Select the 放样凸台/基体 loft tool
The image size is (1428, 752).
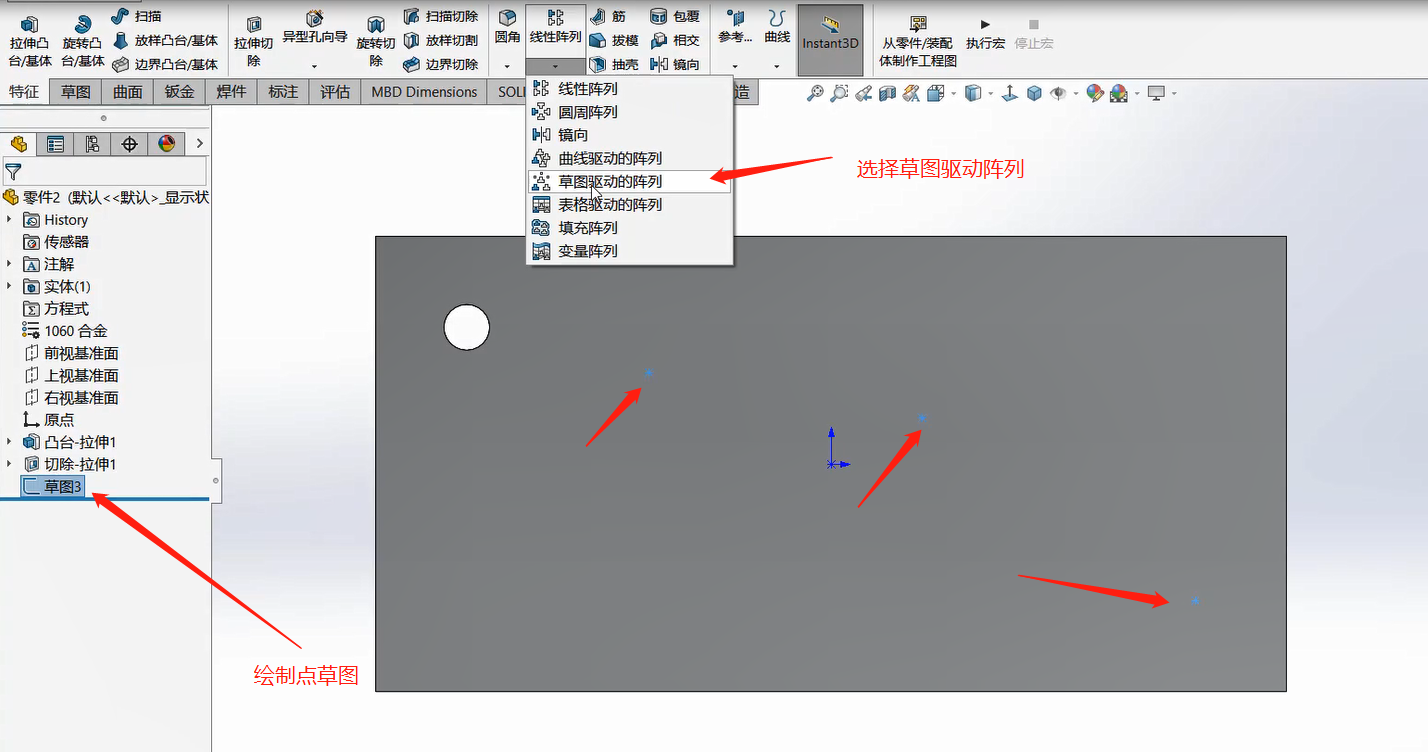coord(164,40)
